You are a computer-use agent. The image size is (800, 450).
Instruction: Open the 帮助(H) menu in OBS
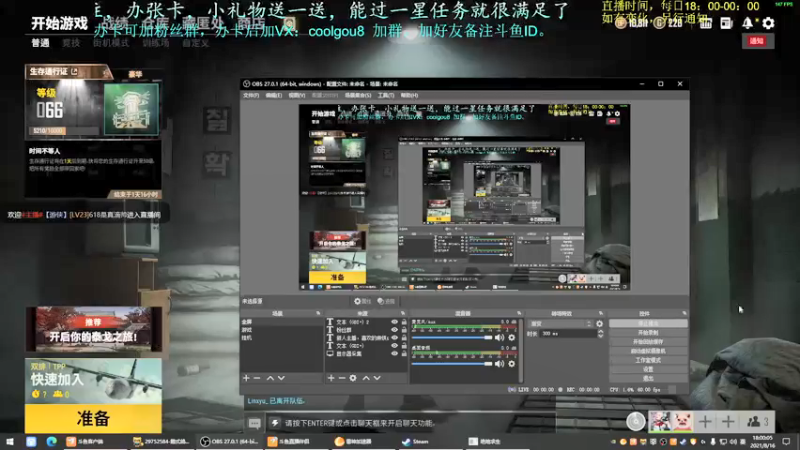pyautogui.click(x=409, y=95)
